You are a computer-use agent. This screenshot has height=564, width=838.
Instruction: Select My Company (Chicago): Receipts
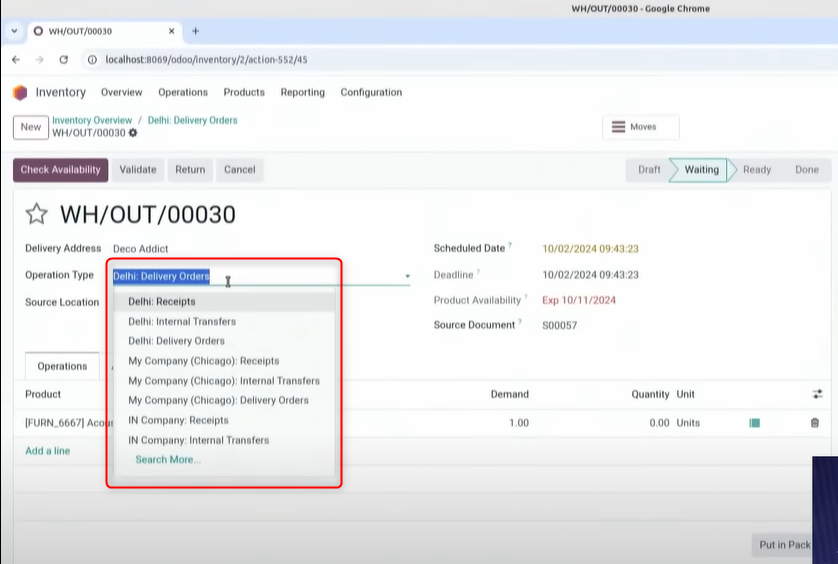click(224, 361)
